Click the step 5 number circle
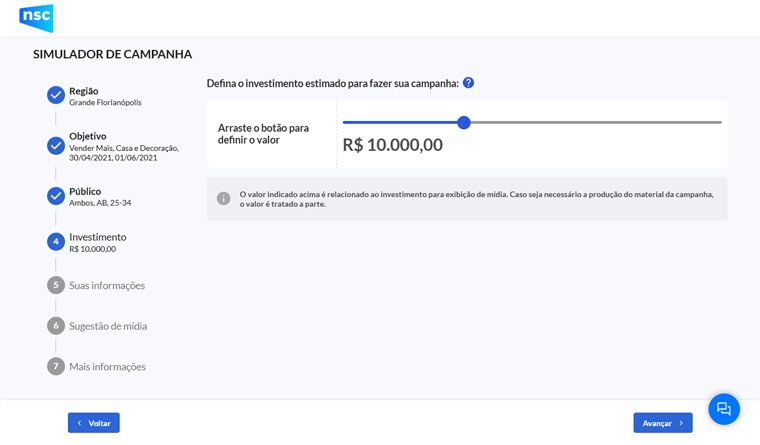The image size is (760, 445). pyautogui.click(x=56, y=285)
